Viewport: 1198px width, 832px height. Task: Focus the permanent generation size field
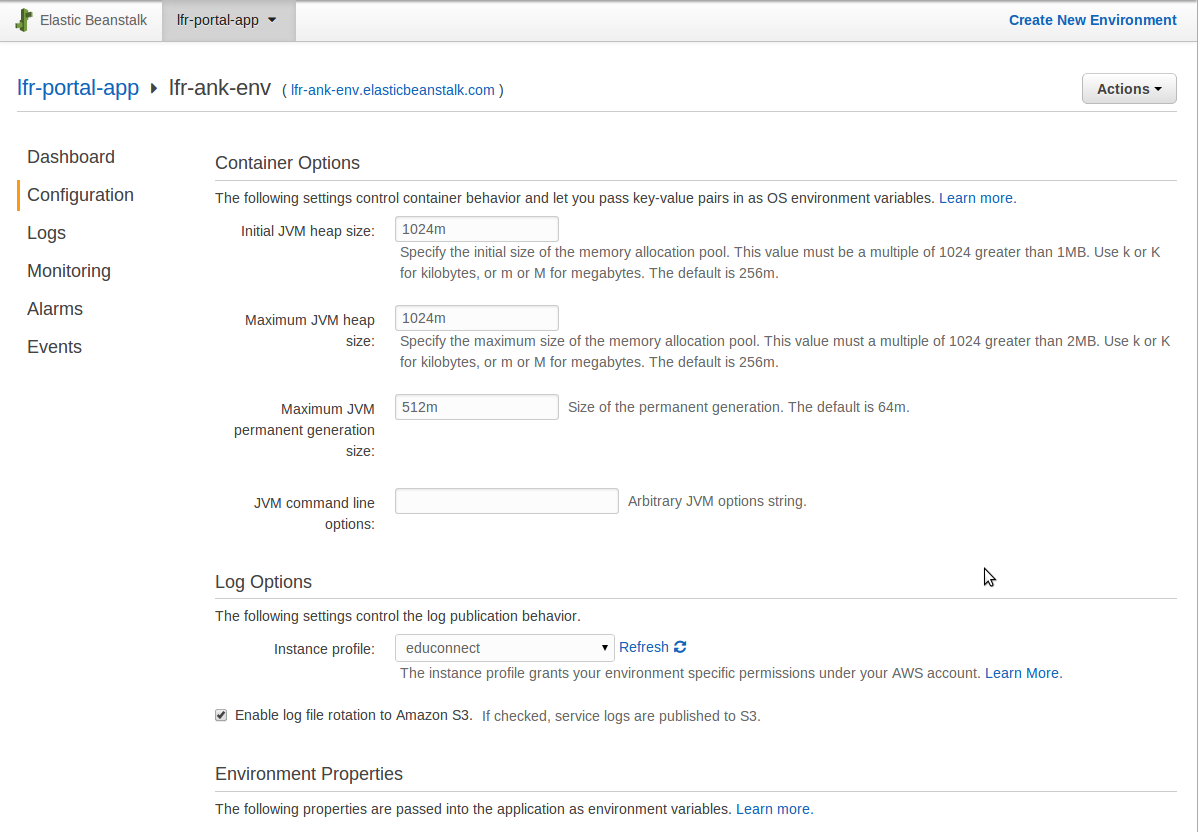(x=477, y=407)
